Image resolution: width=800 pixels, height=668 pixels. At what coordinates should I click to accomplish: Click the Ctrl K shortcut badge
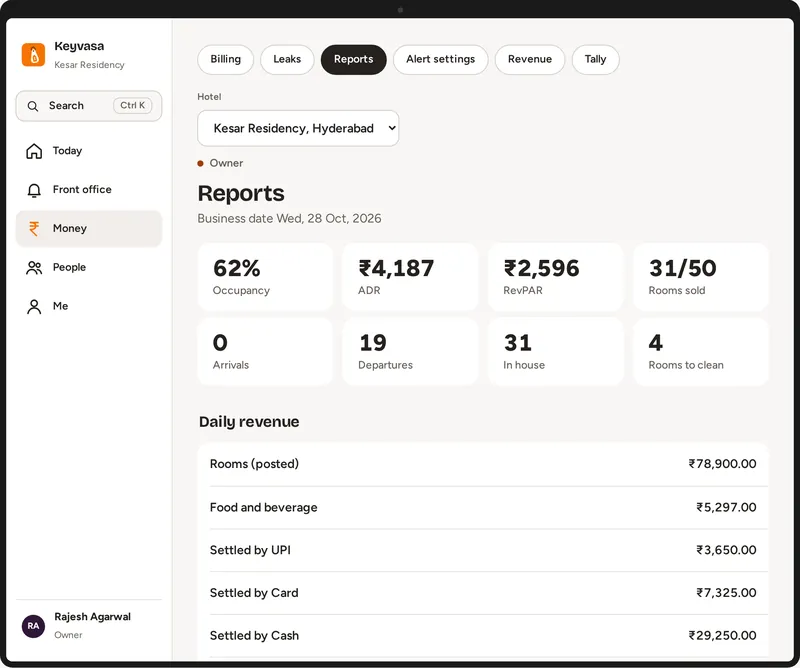pyautogui.click(x=133, y=105)
